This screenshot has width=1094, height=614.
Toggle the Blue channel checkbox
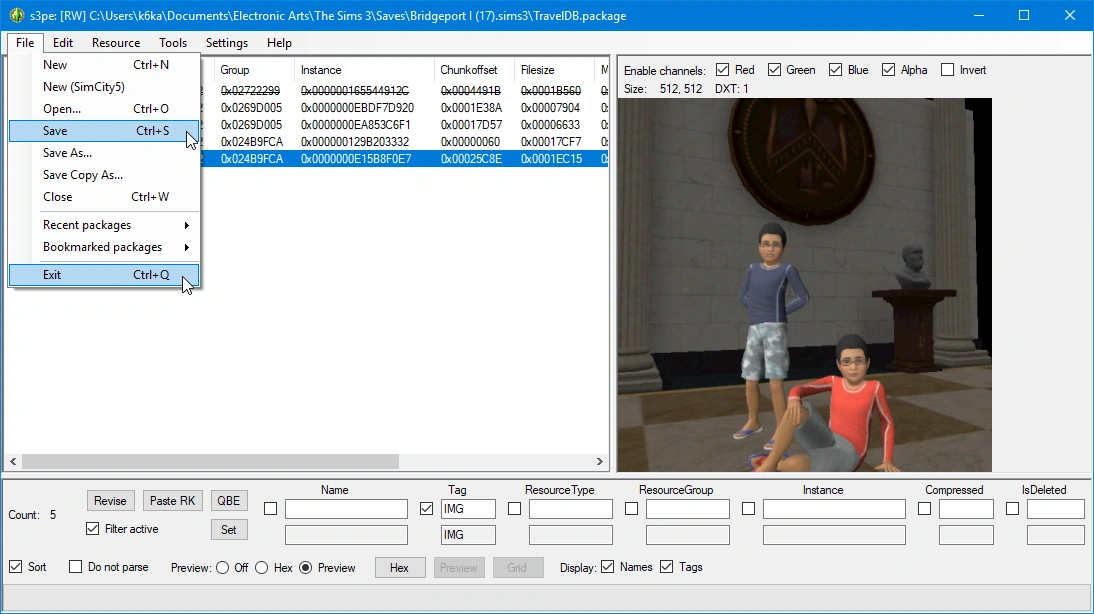[836, 70]
